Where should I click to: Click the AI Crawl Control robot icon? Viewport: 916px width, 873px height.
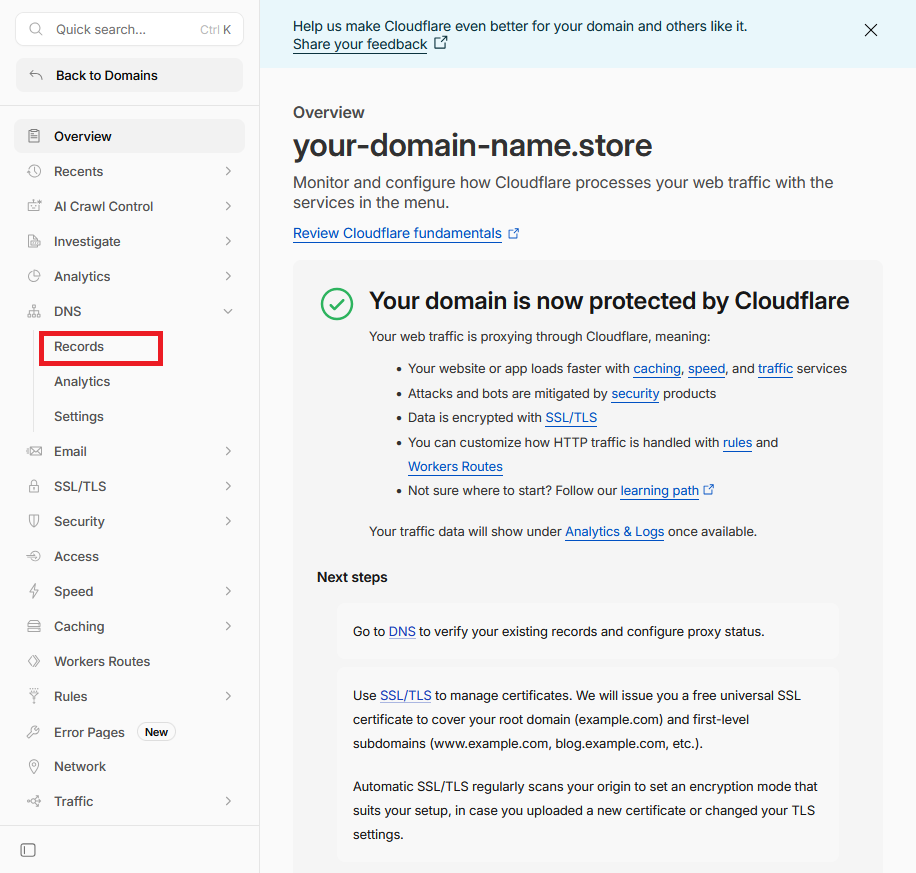point(34,206)
